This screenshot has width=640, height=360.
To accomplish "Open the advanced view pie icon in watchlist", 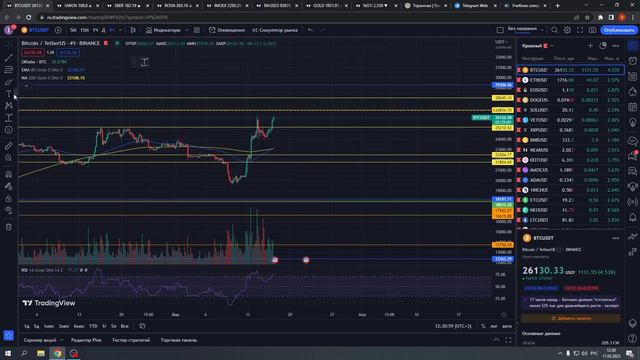I will (603, 46).
